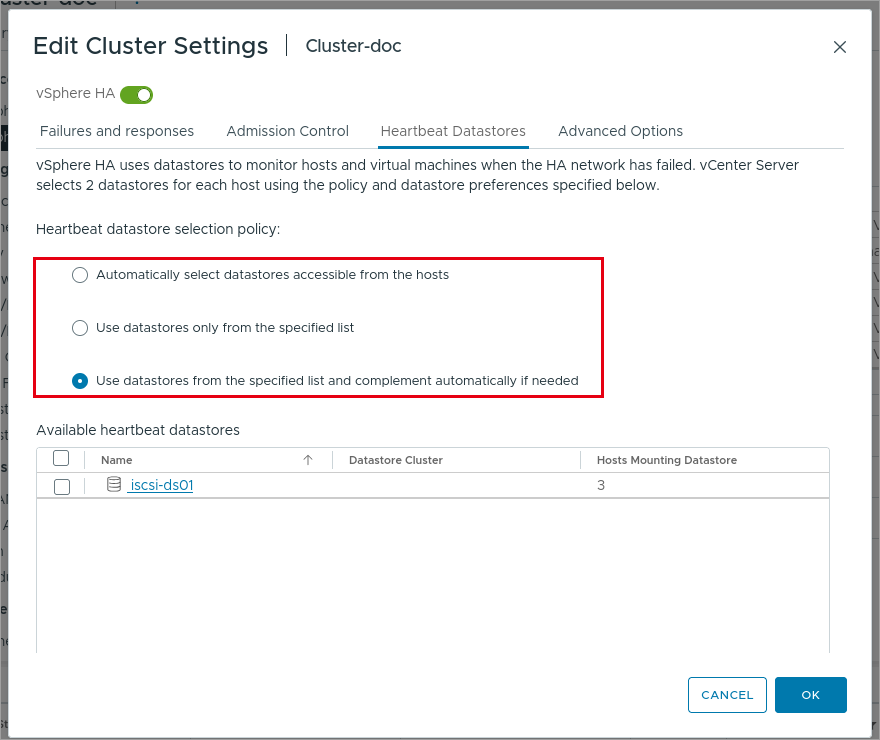Viewport: 880px width, 740px height.
Task: Choose use datastores only from specified list
Action: coord(80,328)
